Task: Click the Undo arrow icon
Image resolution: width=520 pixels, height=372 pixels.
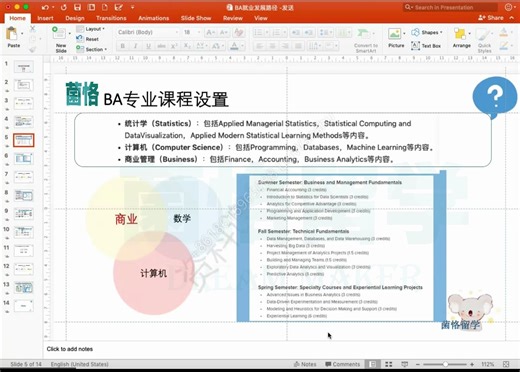Action: [x=45, y=7]
